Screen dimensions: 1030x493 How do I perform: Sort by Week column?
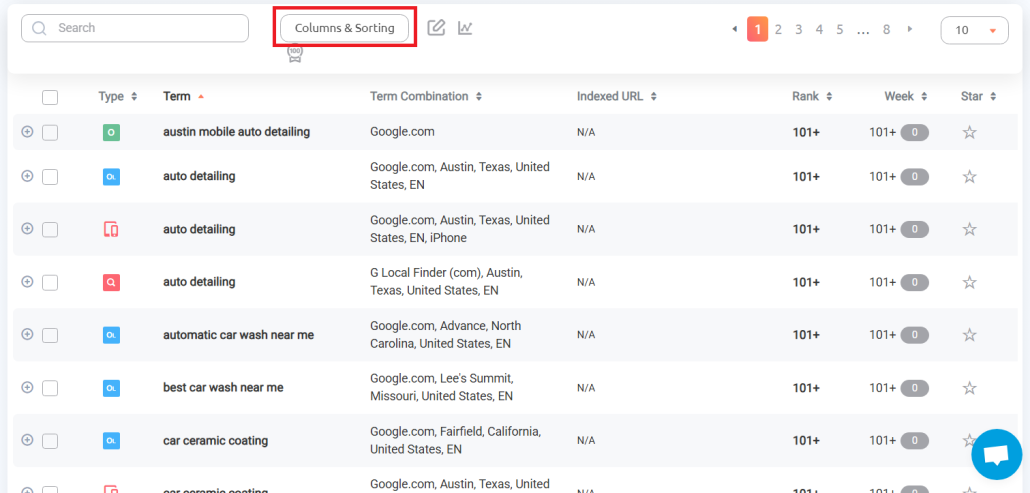point(906,96)
